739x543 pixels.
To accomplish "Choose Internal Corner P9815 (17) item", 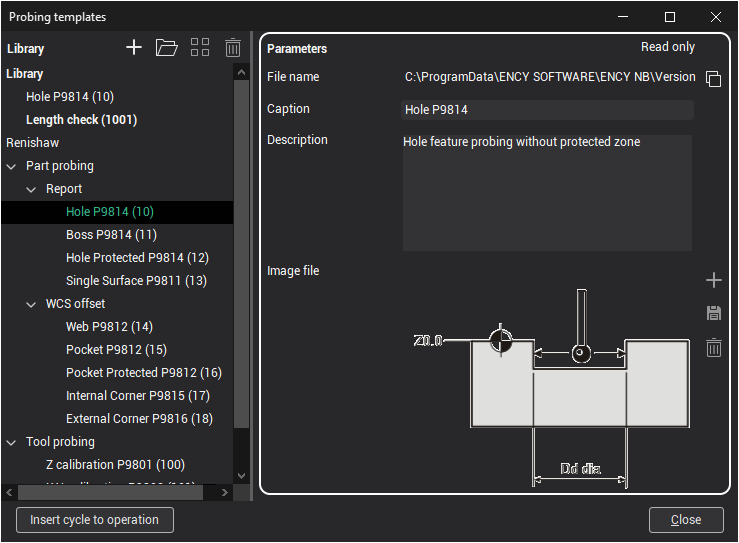I will 138,396.
